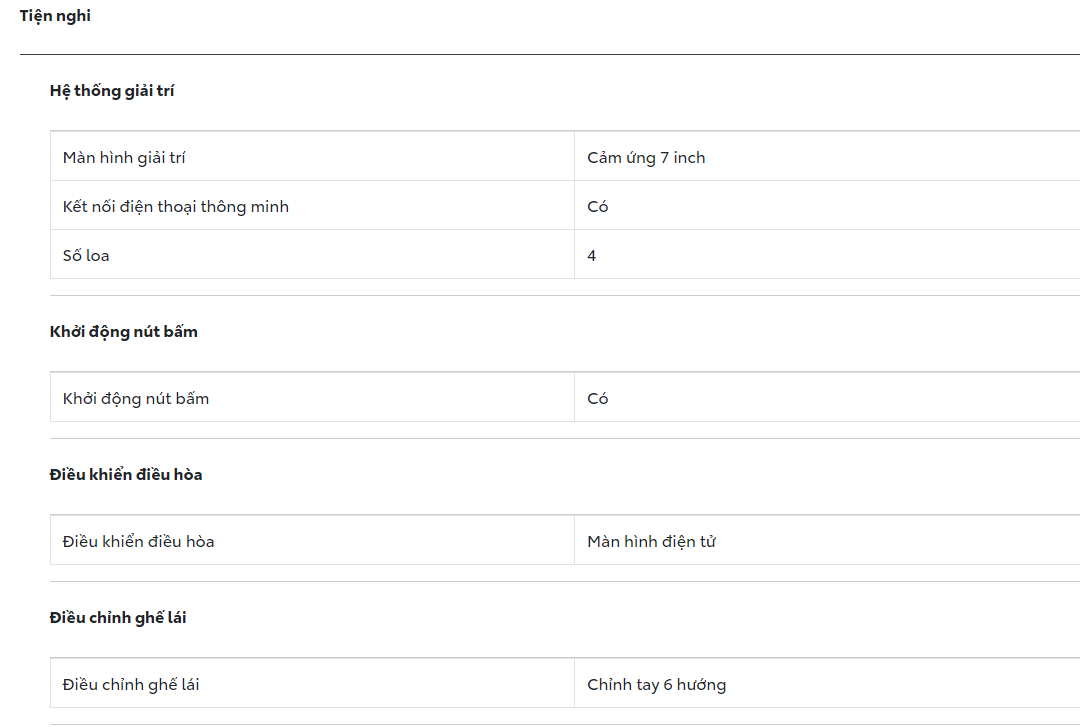Click the Tiện nghi section title

tap(55, 16)
